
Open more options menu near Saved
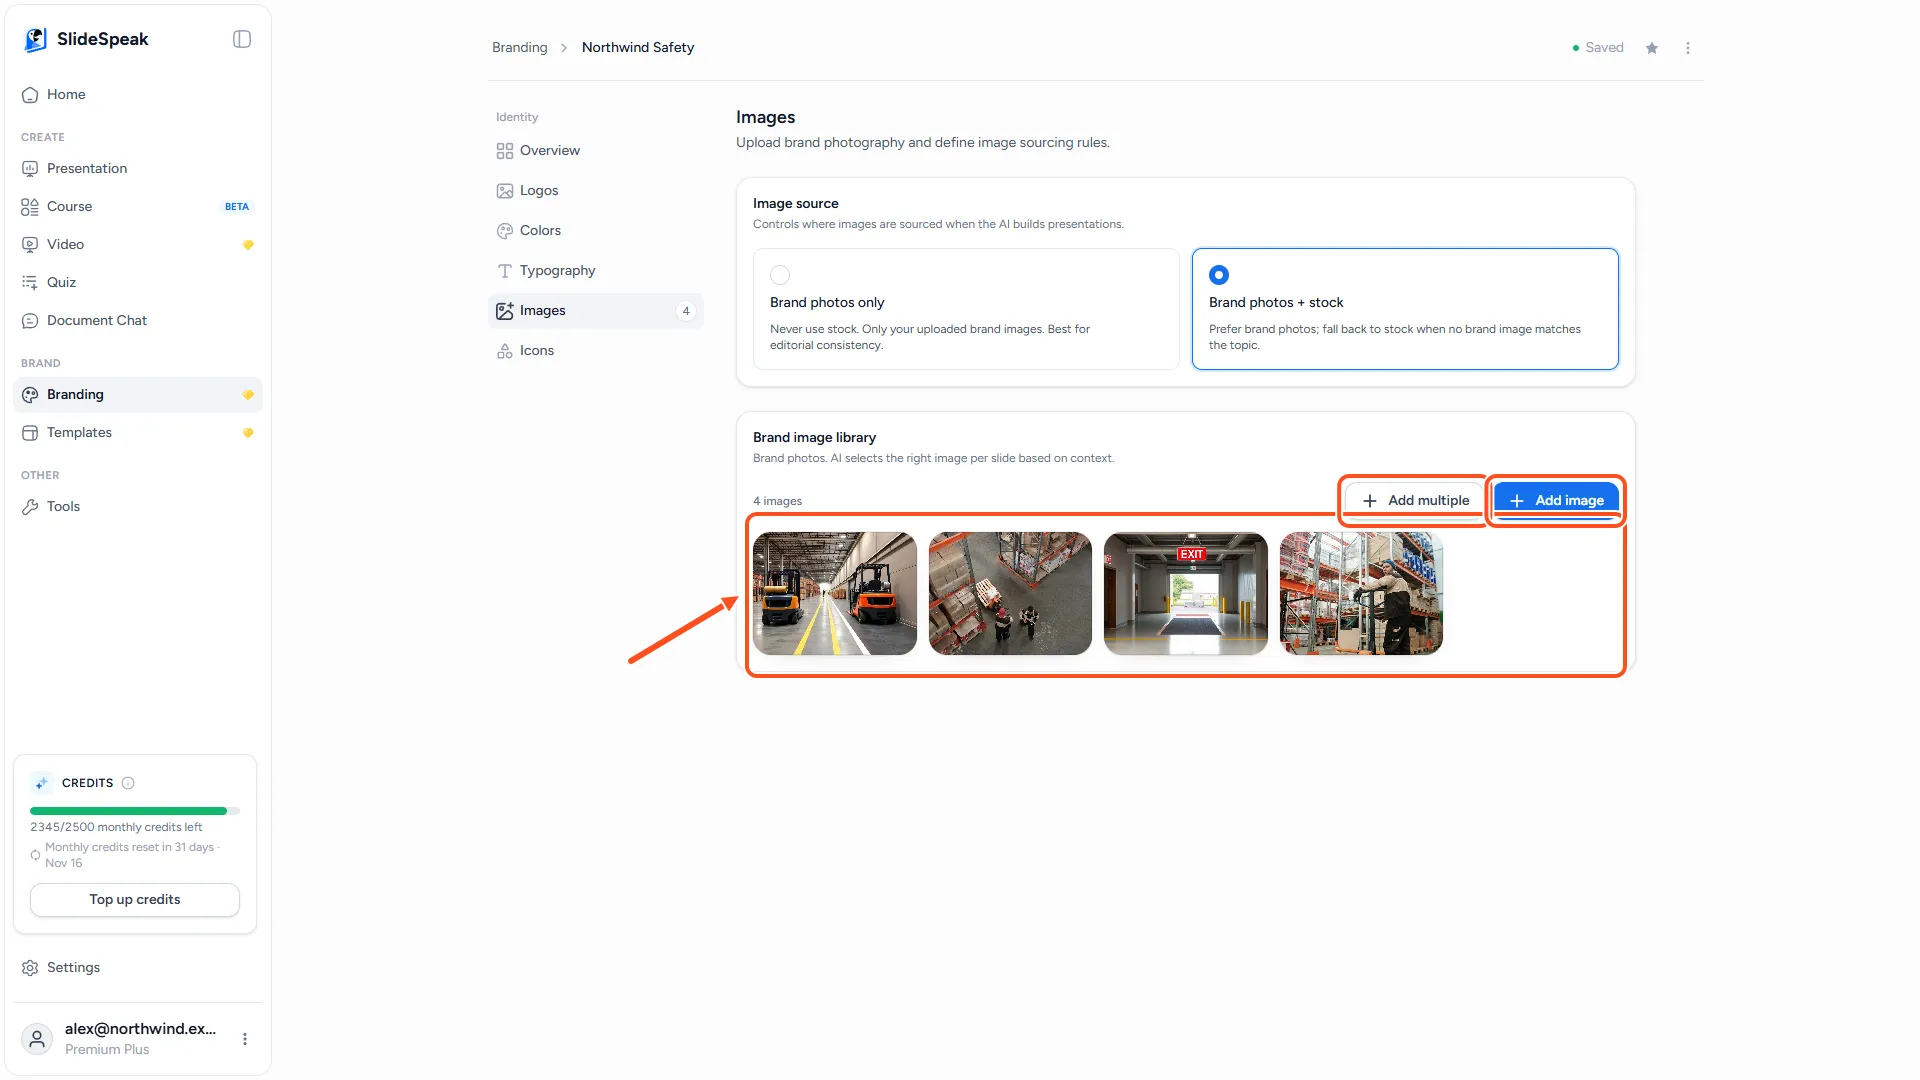(x=1688, y=48)
